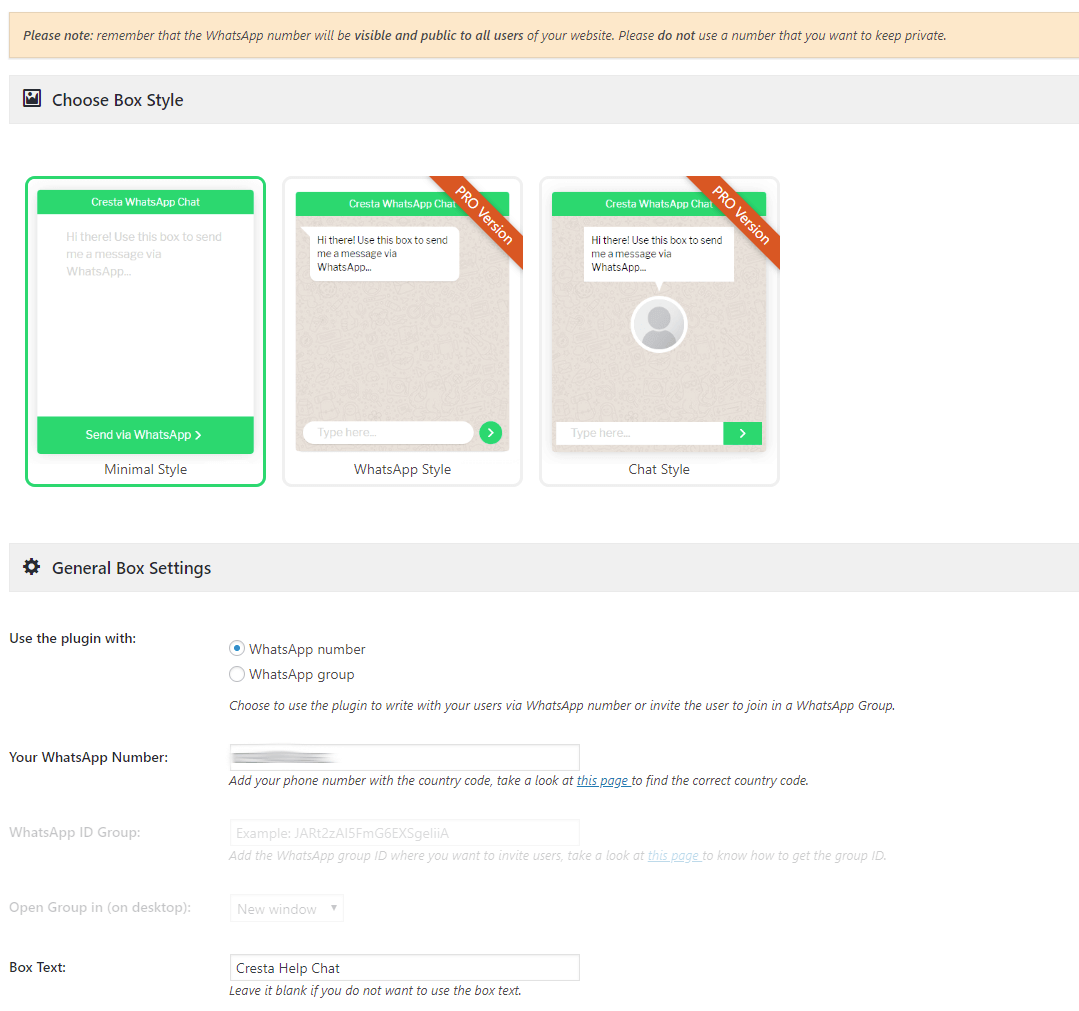The height and width of the screenshot is (1011, 1079).
Task: Click 'Leave it blank' hint under Box Text
Action: point(375,990)
